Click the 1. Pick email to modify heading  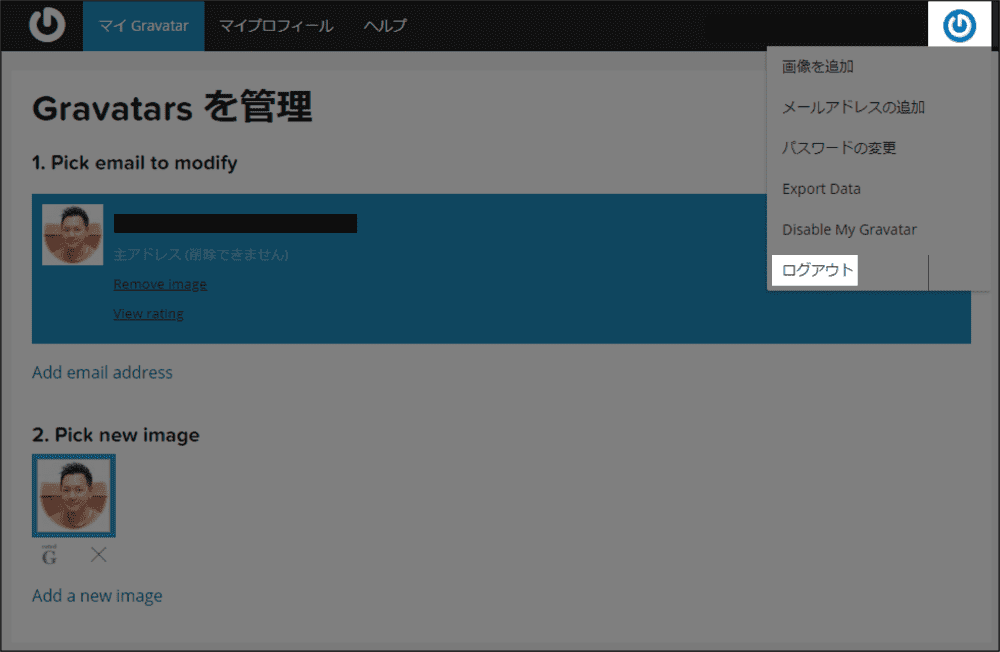point(135,163)
